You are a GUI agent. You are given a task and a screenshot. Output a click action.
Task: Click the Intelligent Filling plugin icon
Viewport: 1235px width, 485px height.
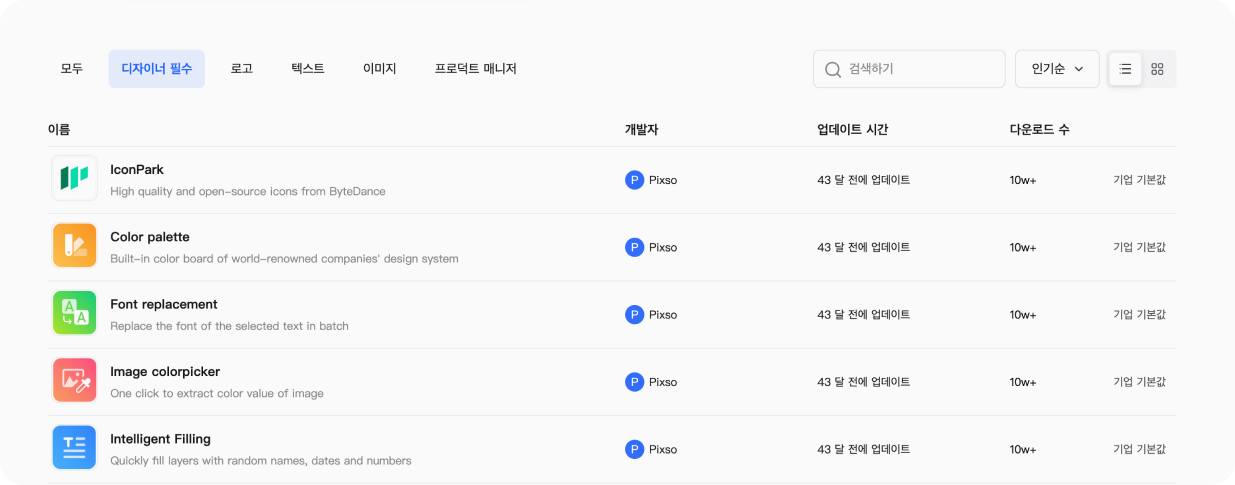[74, 448]
